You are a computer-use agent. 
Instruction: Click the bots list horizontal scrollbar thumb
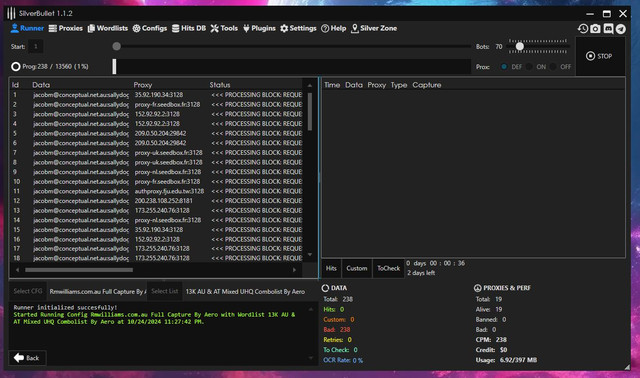[x=79, y=270]
